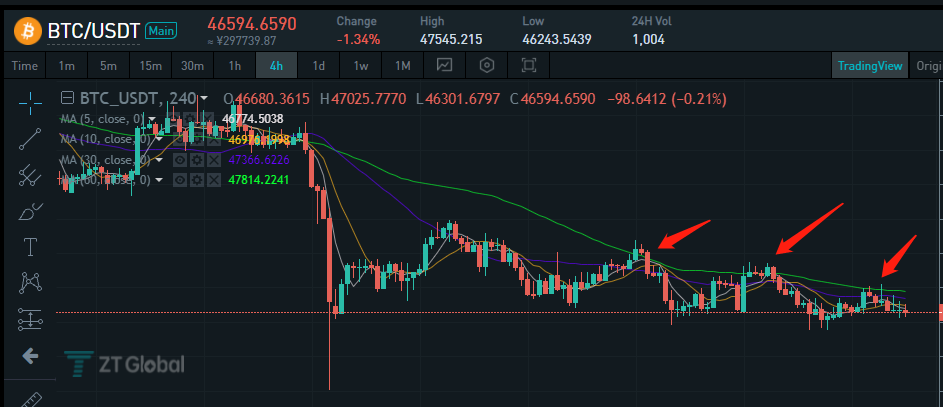Screen dimensions: 943x407
Task: Open chart settings hexagon icon
Action: (487, 66)
